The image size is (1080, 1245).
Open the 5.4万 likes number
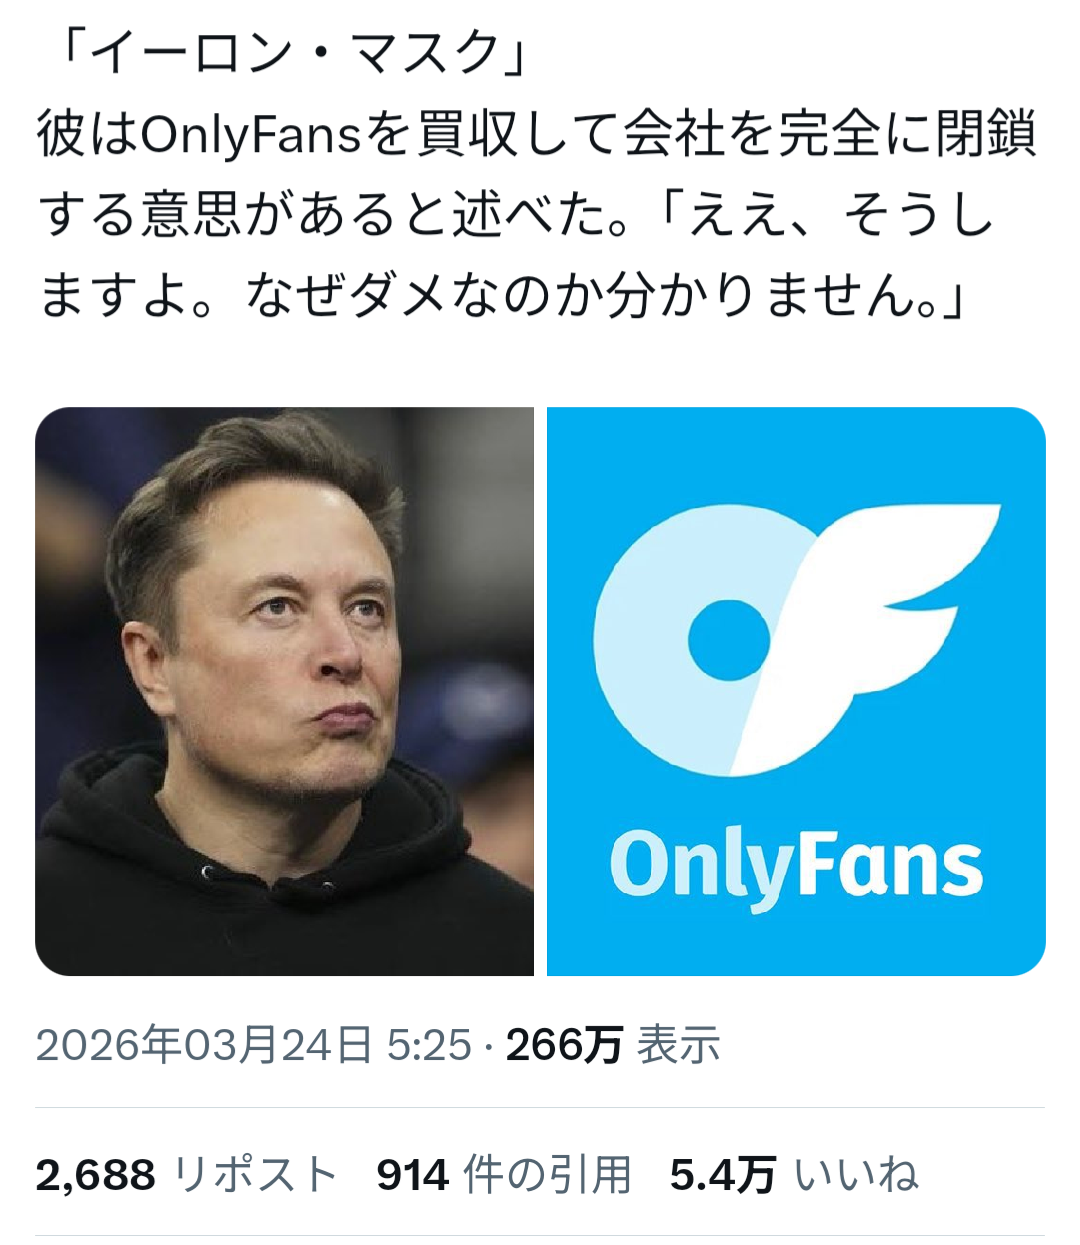(723, 1175)
